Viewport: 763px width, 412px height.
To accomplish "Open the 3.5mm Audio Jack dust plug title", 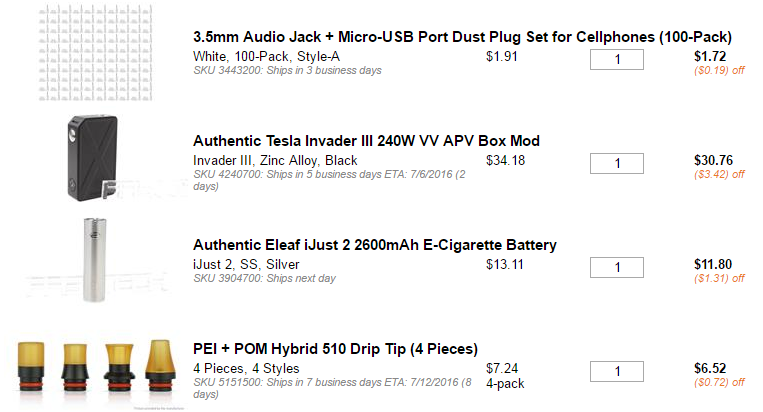I will [462, 36].
